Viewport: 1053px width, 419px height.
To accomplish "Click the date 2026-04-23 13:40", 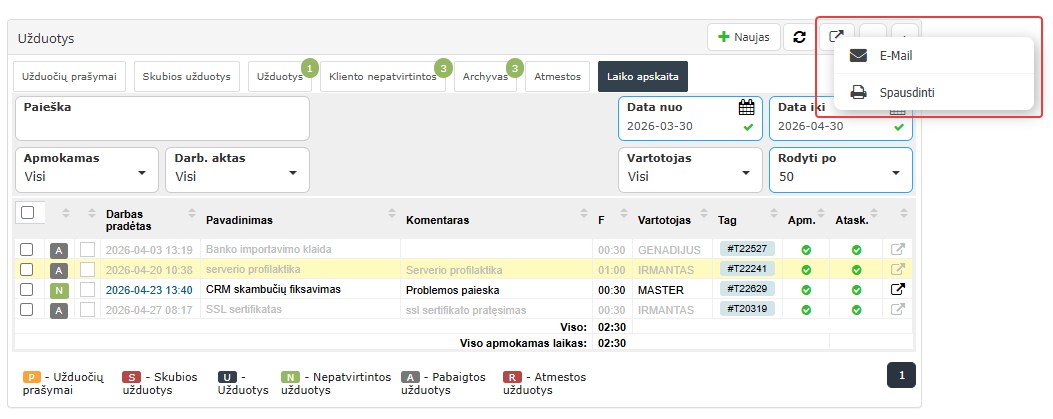I will 149,290.
